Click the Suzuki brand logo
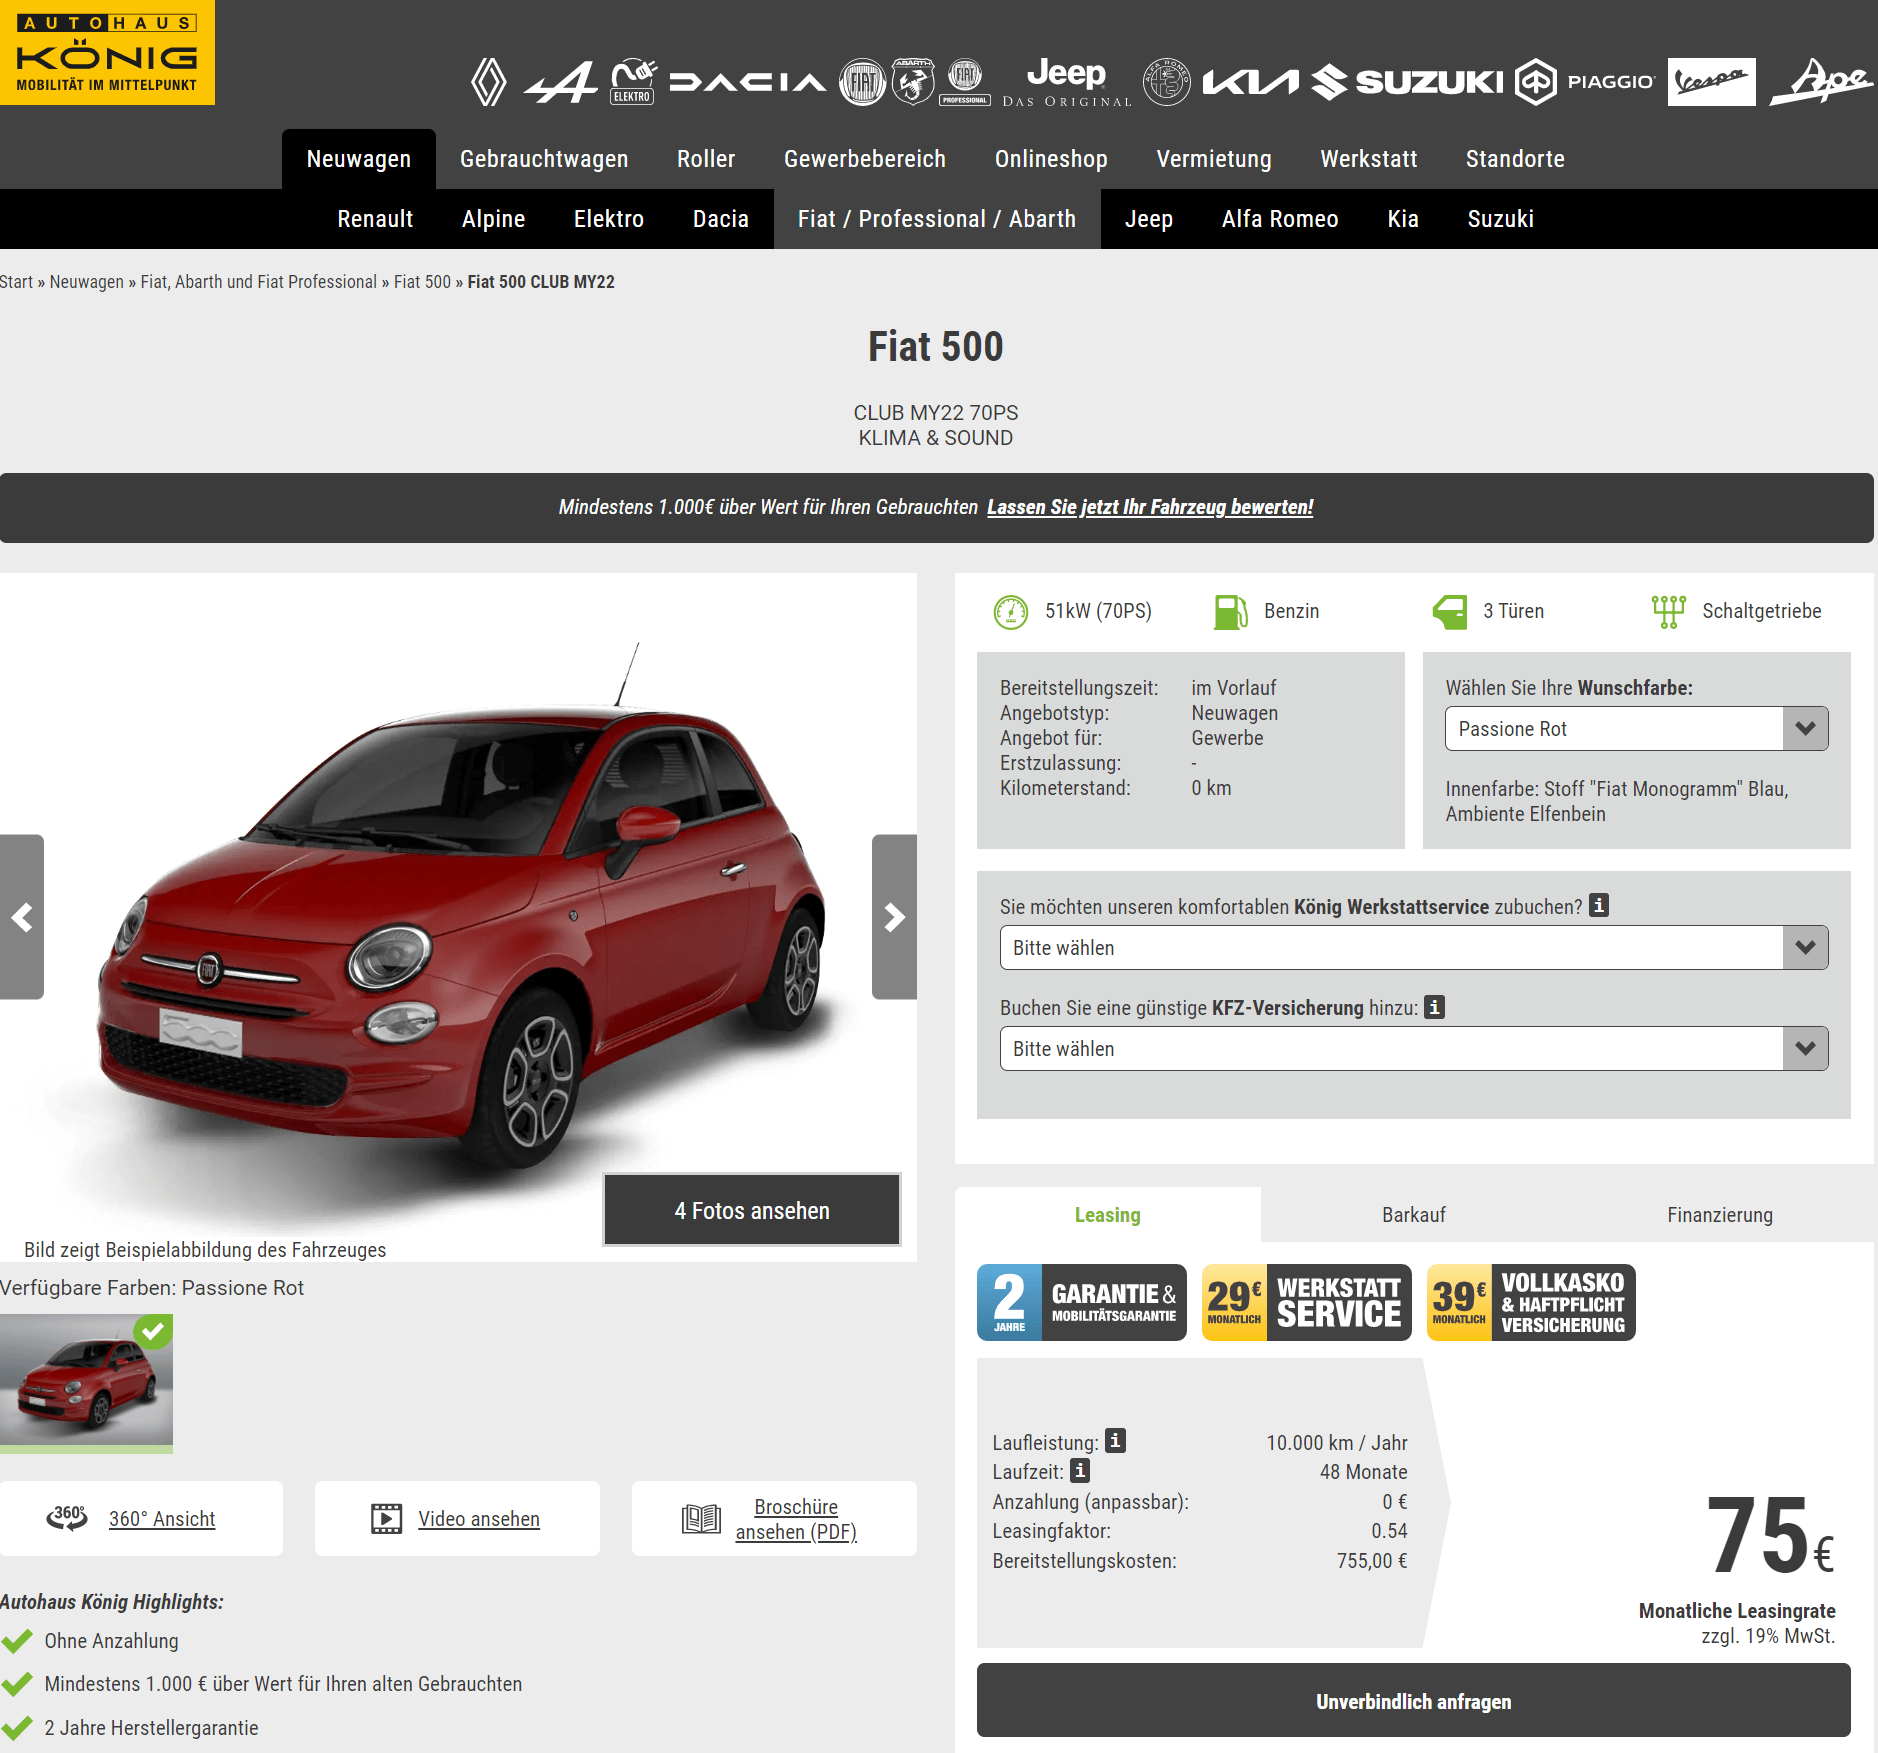Viewport: 1878px width, 1753px height. [x=1407, y=81]
